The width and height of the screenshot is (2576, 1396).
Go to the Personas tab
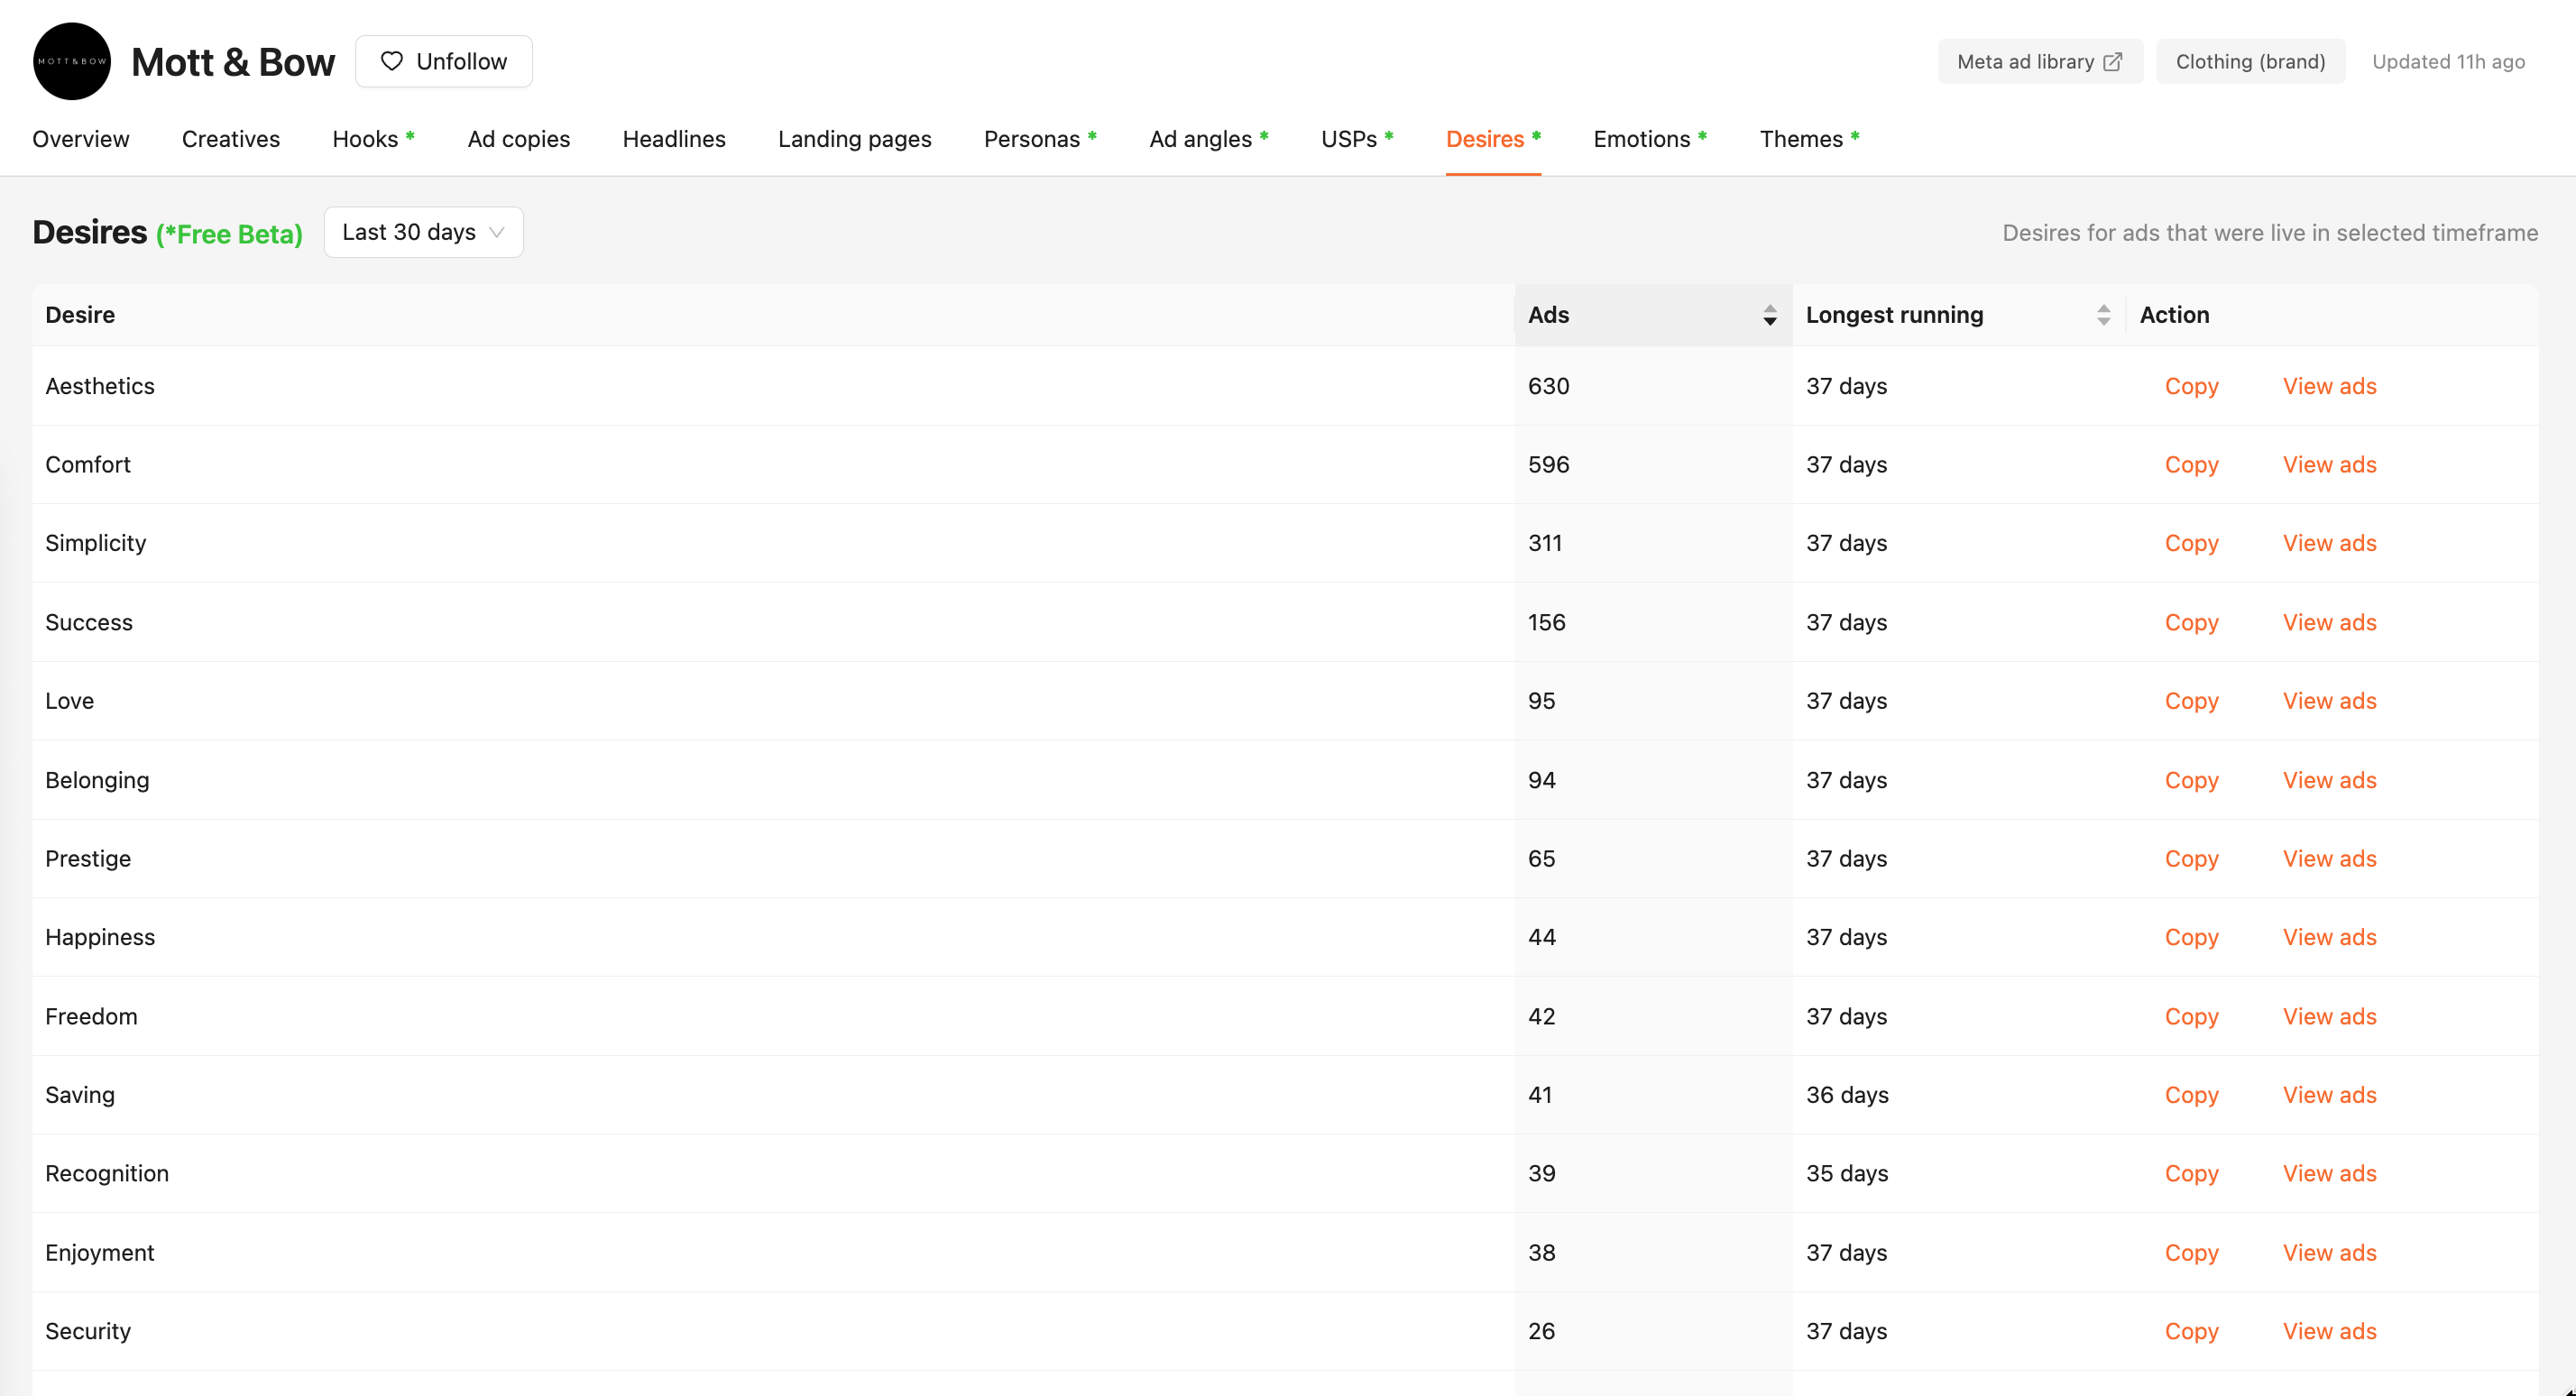(1031, 139)
